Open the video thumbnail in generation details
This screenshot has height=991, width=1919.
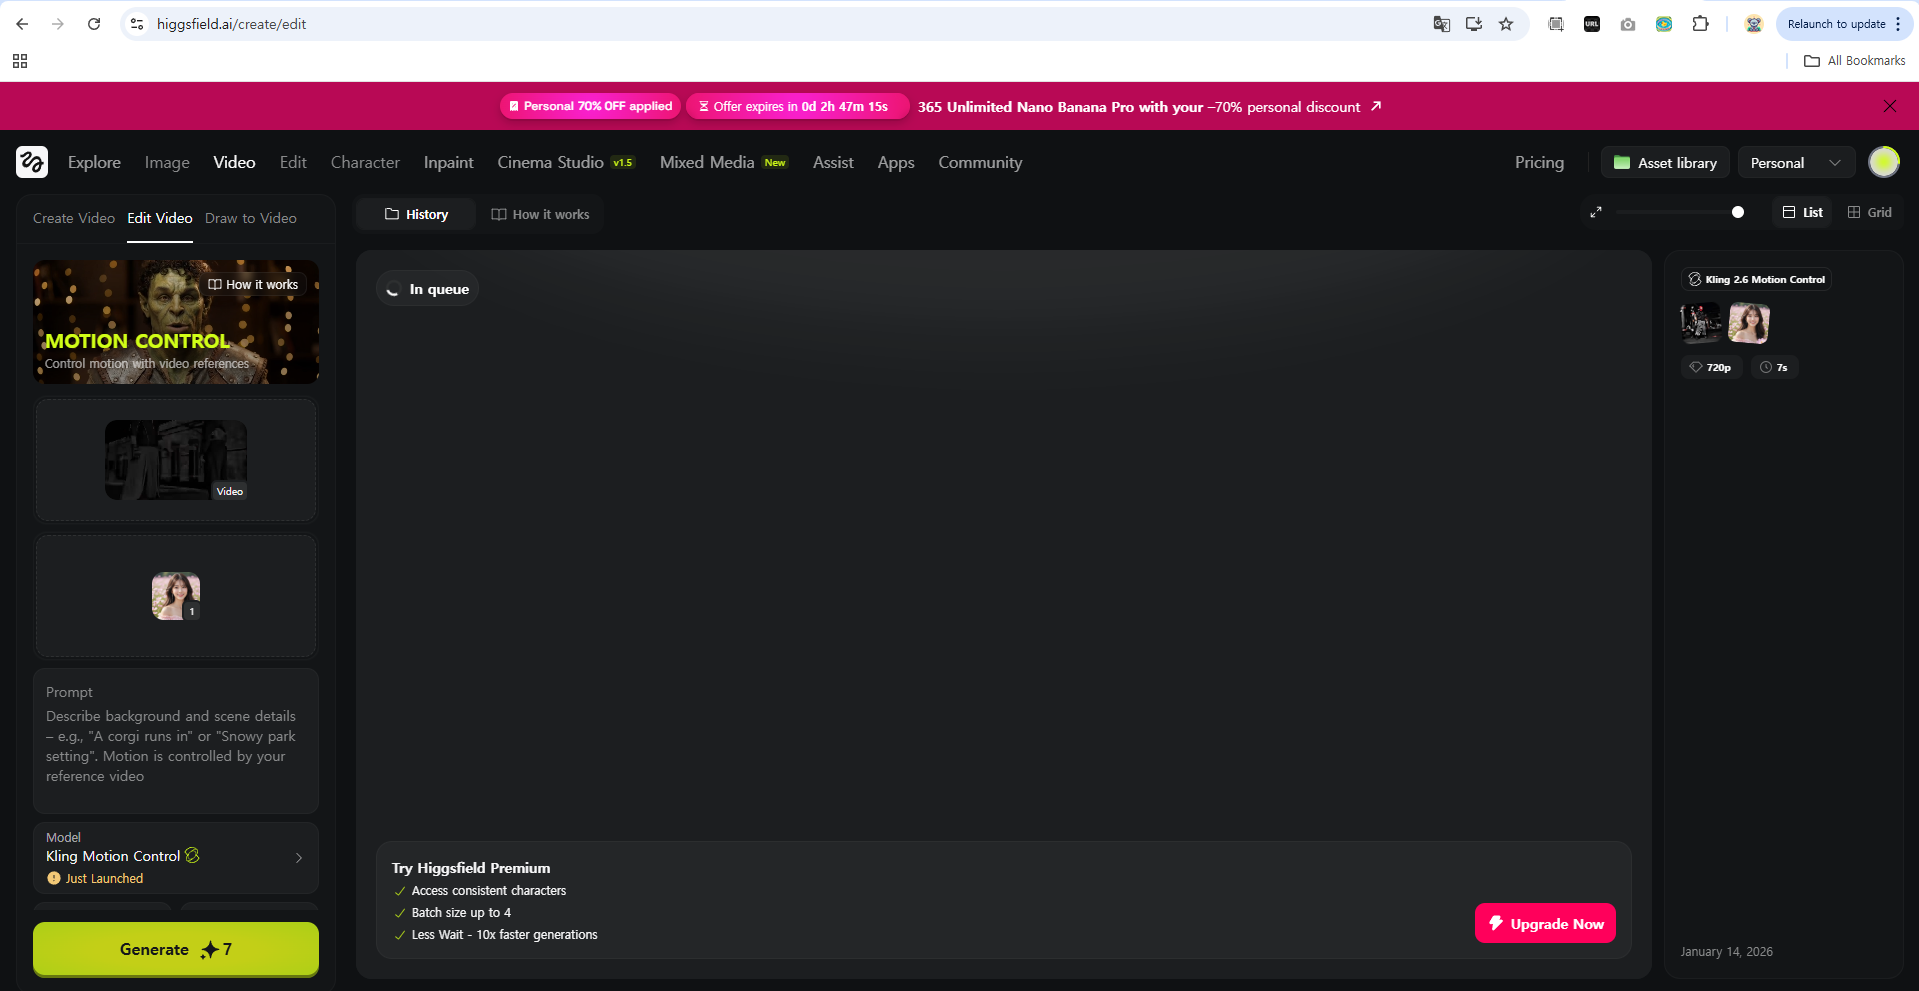pyautogui.click(x=1701, y=323)
